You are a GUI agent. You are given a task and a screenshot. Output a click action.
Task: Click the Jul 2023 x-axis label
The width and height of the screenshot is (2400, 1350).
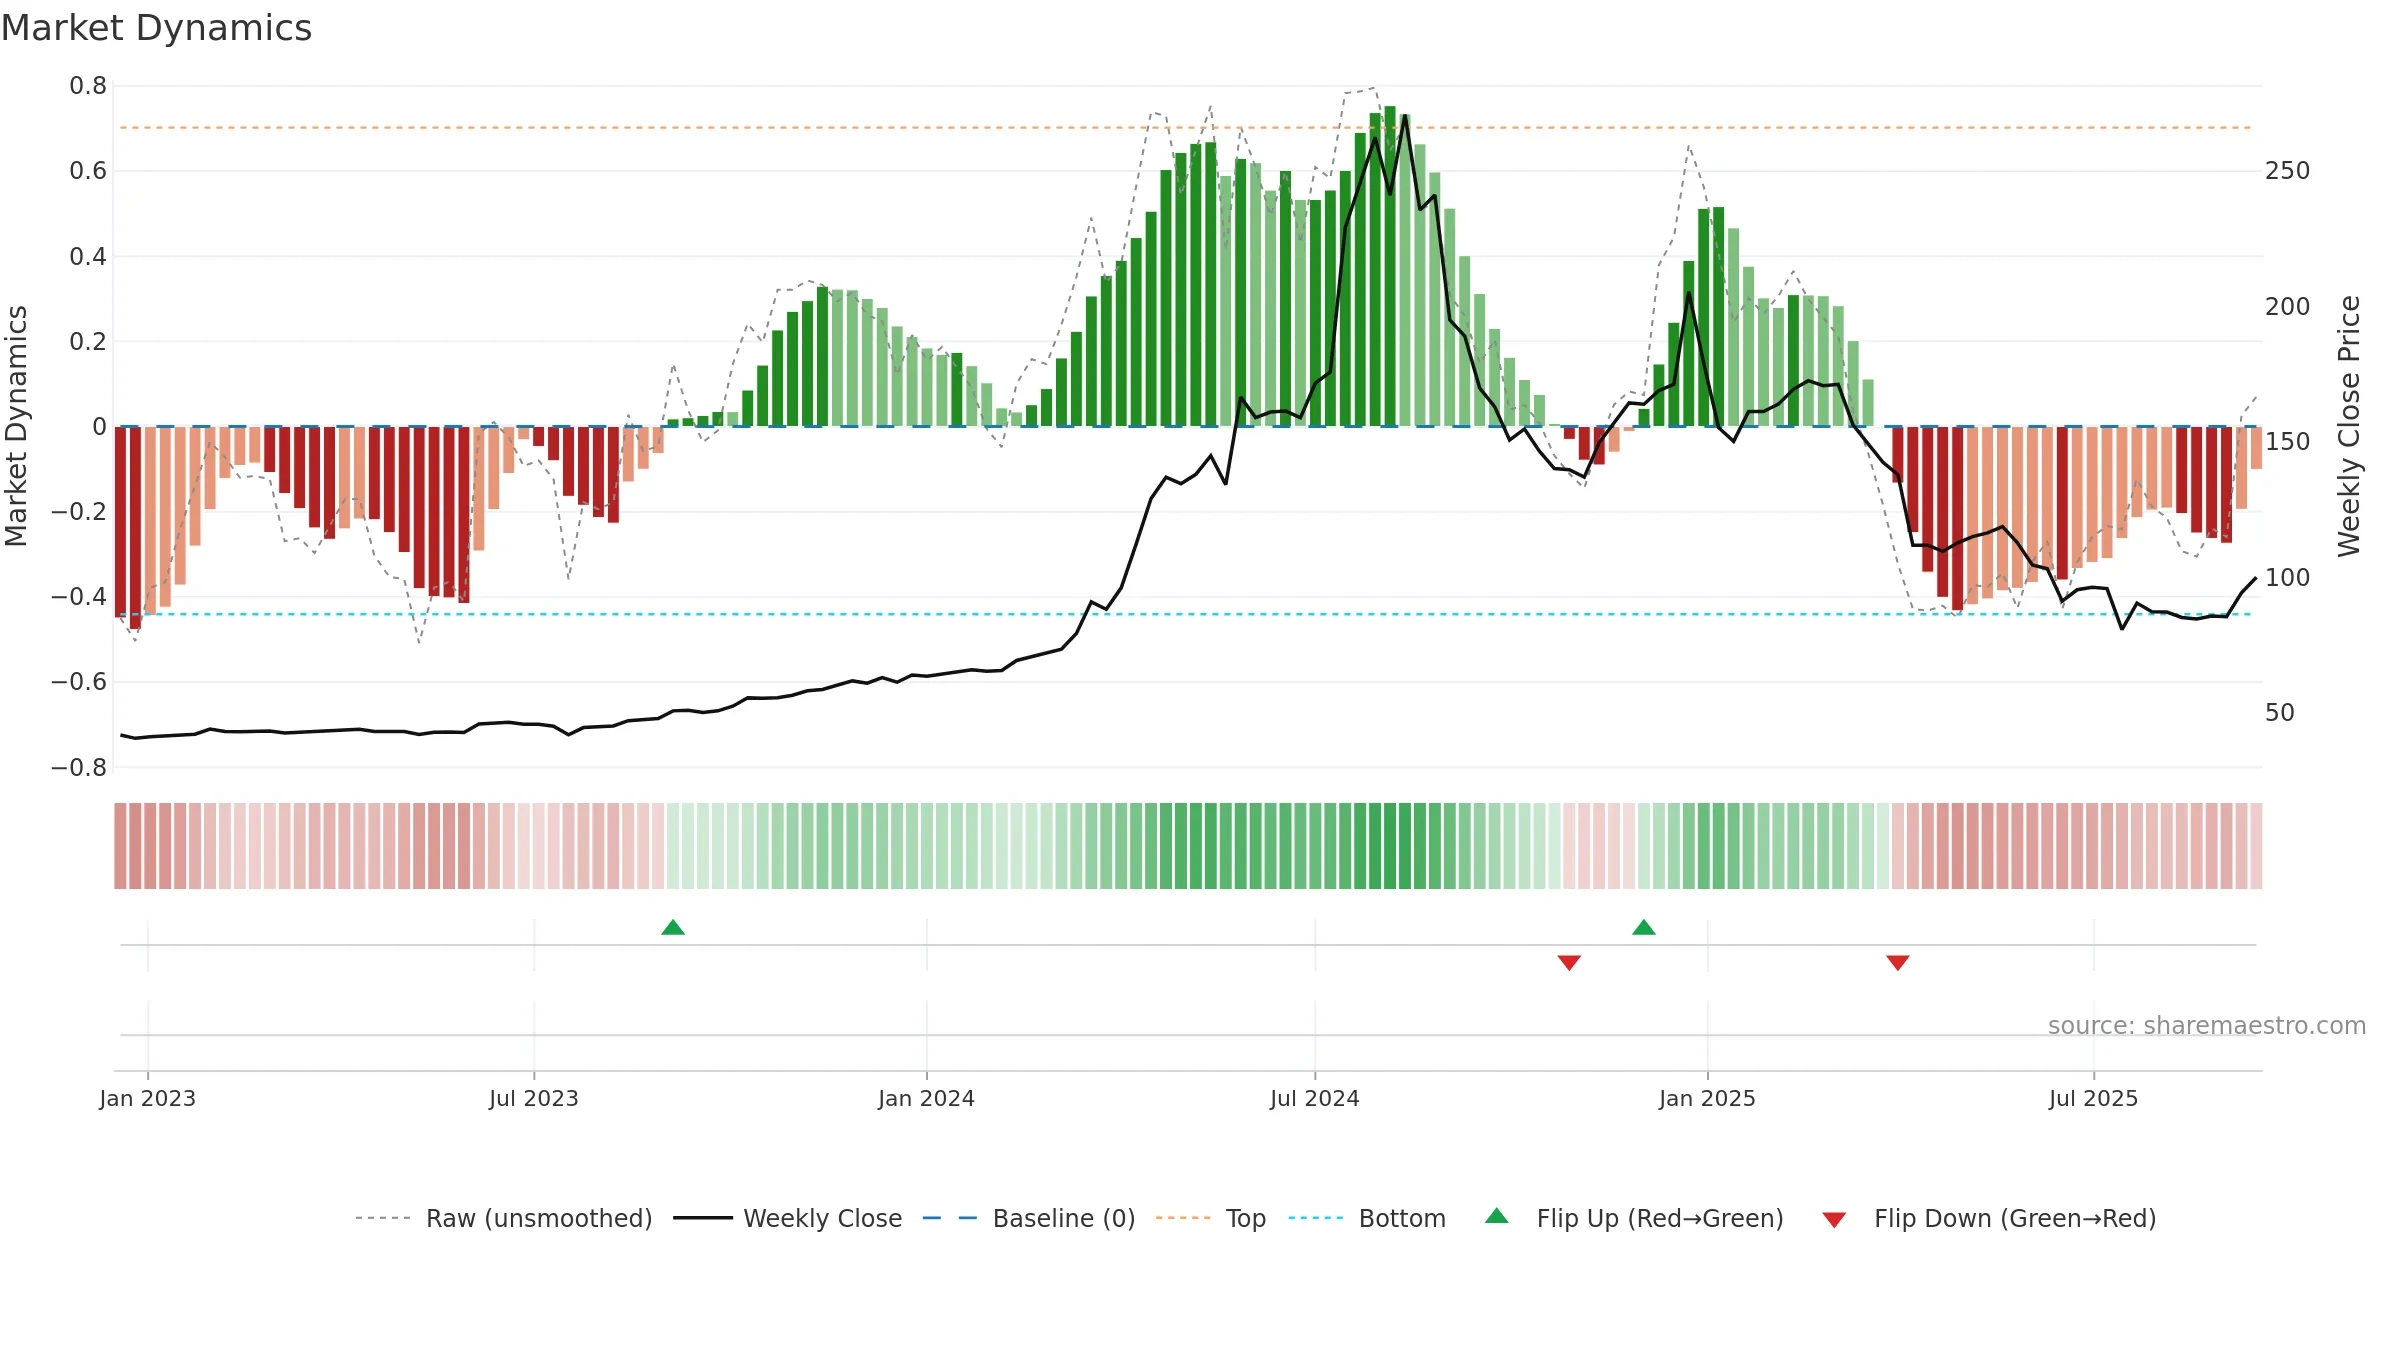tap(534, 1098)
